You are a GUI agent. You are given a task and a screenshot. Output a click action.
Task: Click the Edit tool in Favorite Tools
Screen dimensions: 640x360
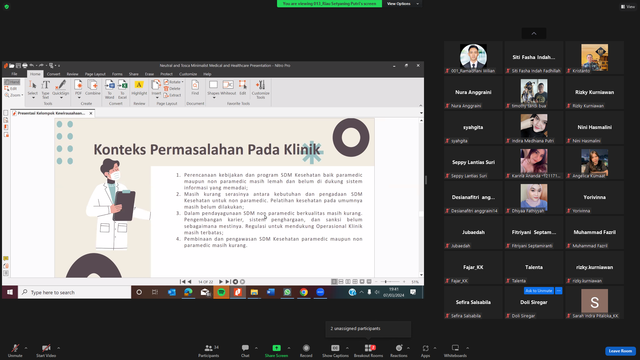243,88
